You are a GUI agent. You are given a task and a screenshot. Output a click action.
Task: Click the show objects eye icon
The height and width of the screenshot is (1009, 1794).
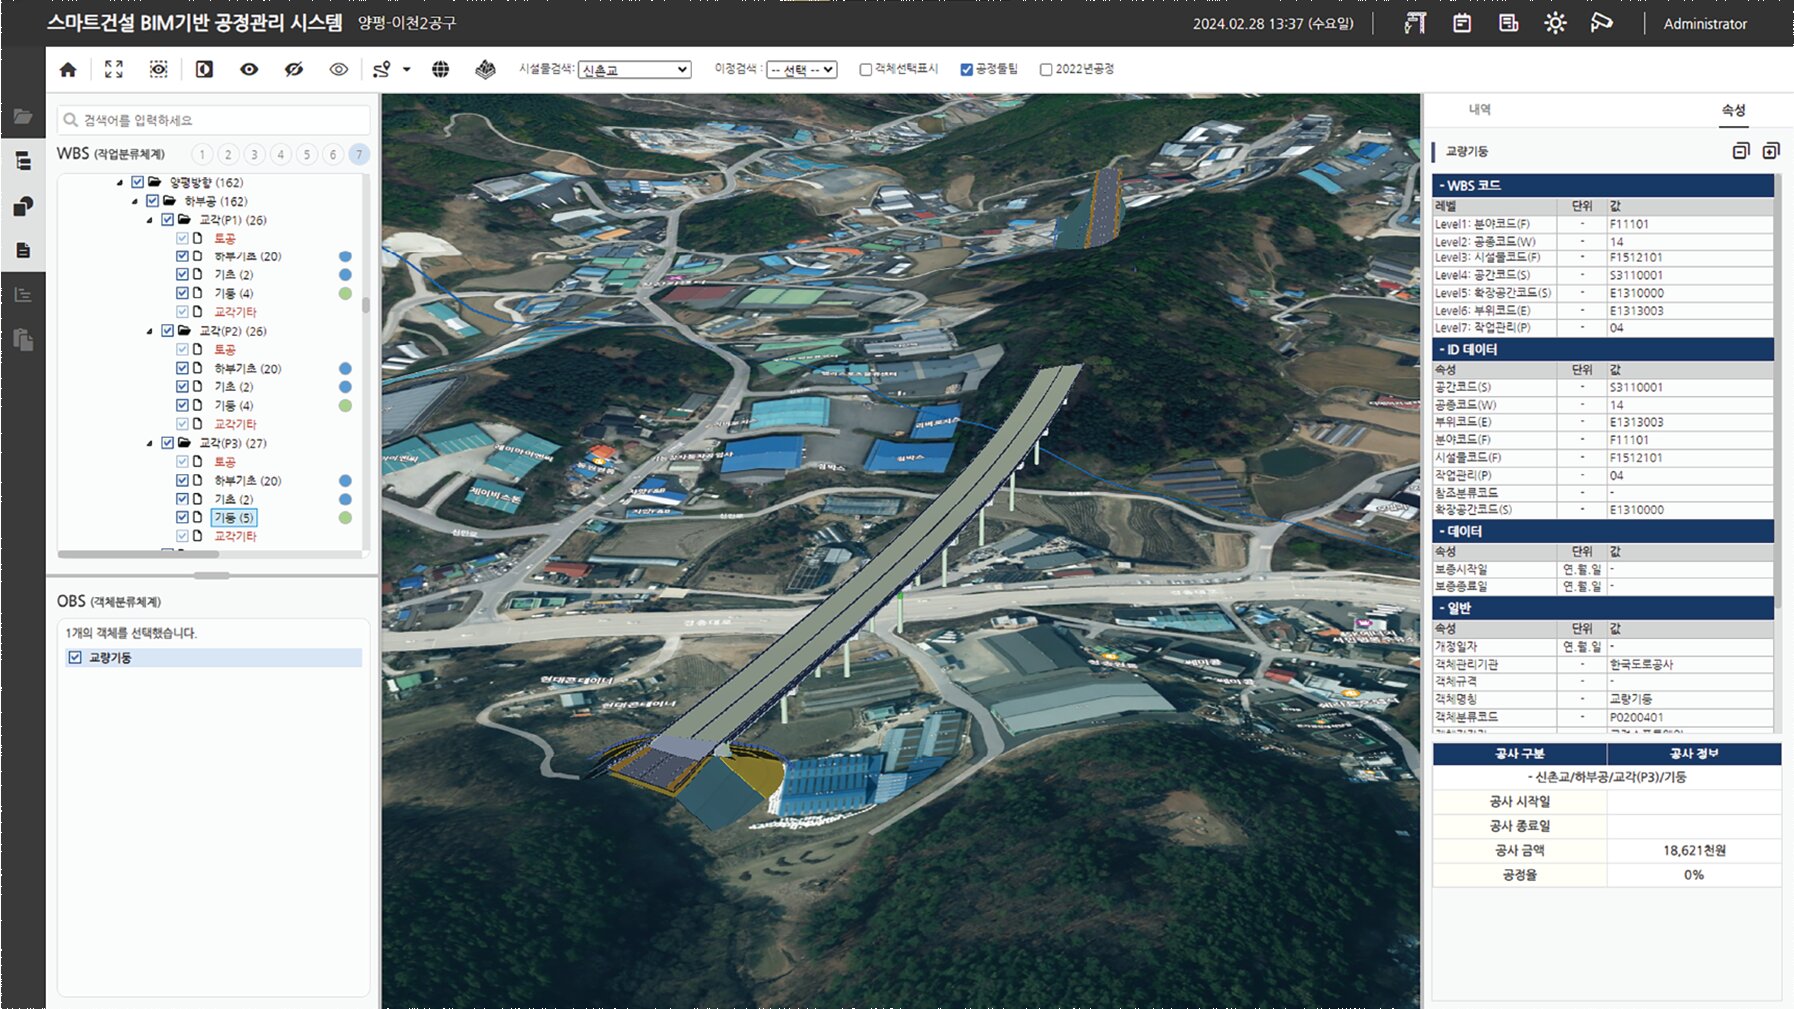pyautogui.click(x=249, y=68)
